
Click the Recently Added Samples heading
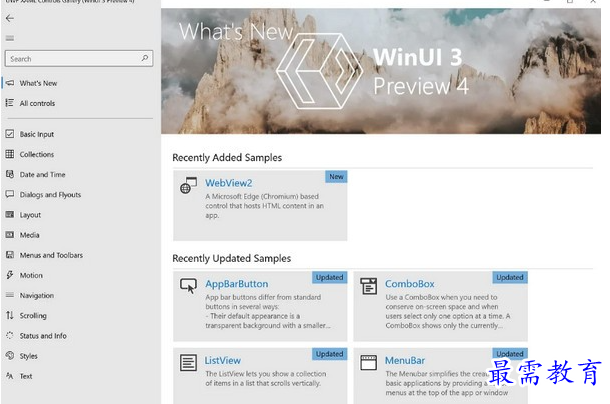click(x=227, y=158)
